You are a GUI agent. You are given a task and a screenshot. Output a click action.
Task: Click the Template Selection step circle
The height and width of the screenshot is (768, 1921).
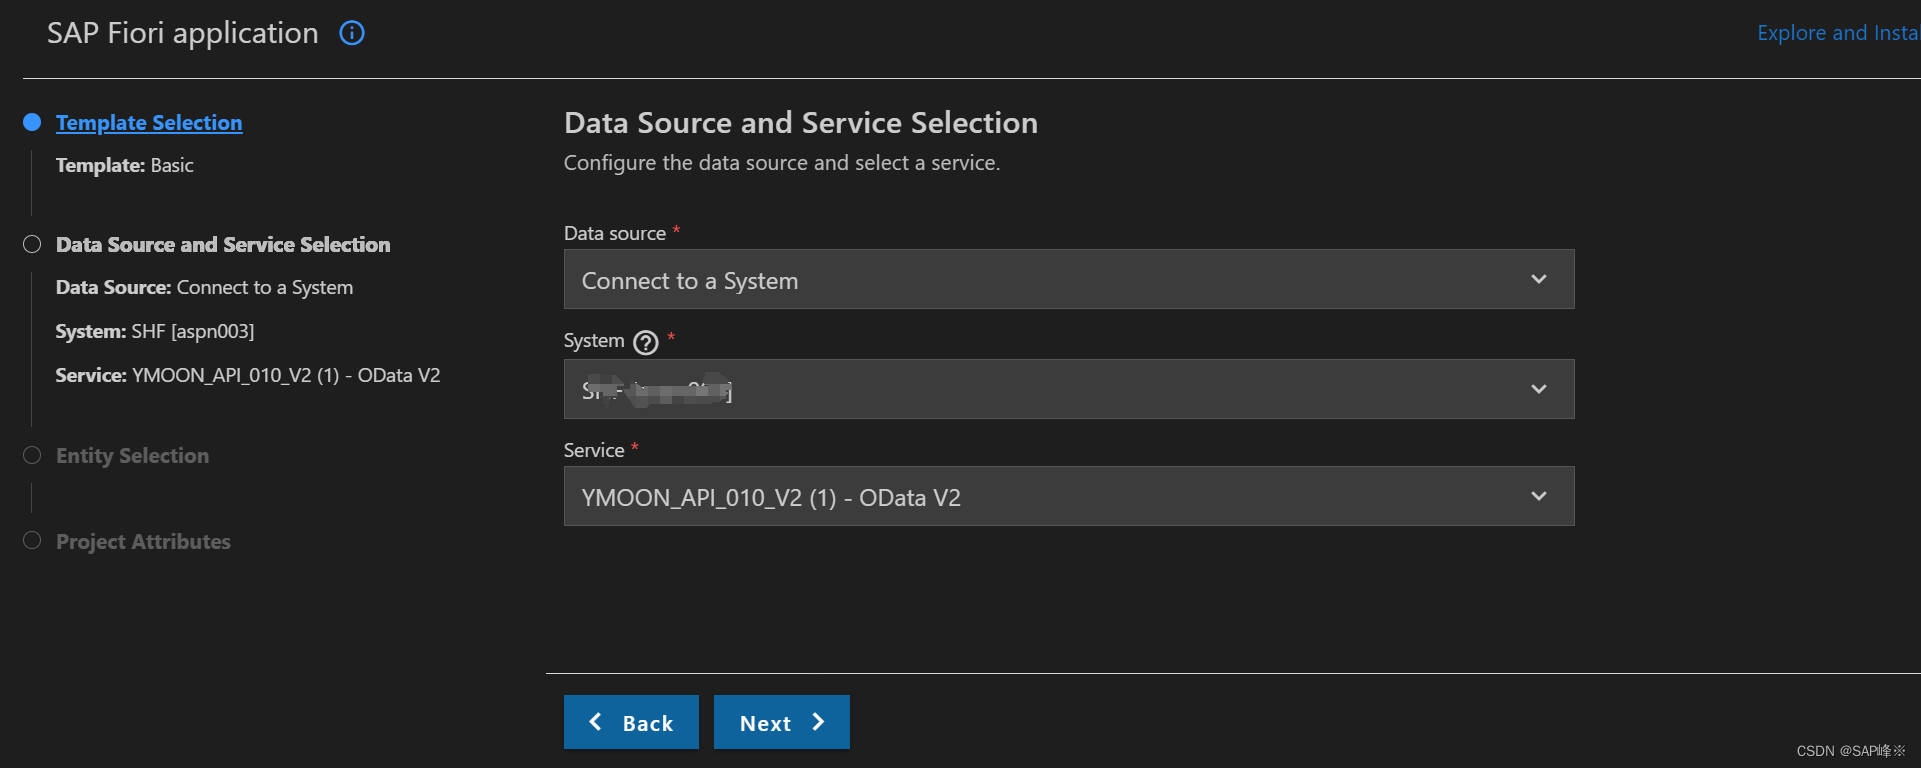(x=32, y=122)
